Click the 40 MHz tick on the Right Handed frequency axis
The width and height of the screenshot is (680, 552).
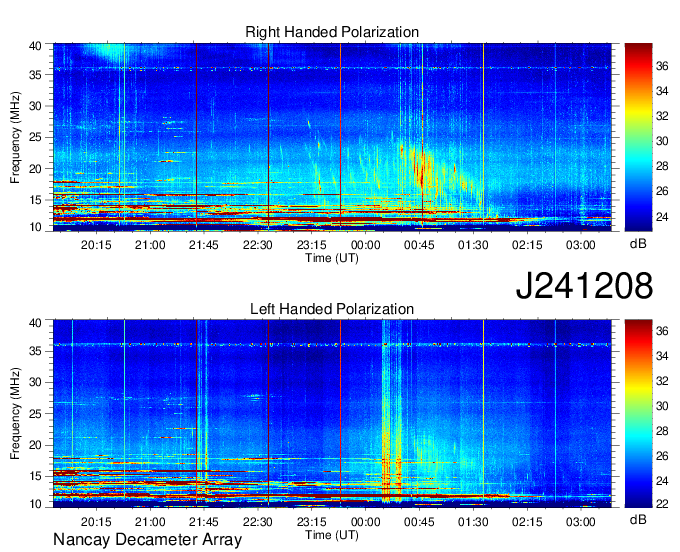(35, 46)
